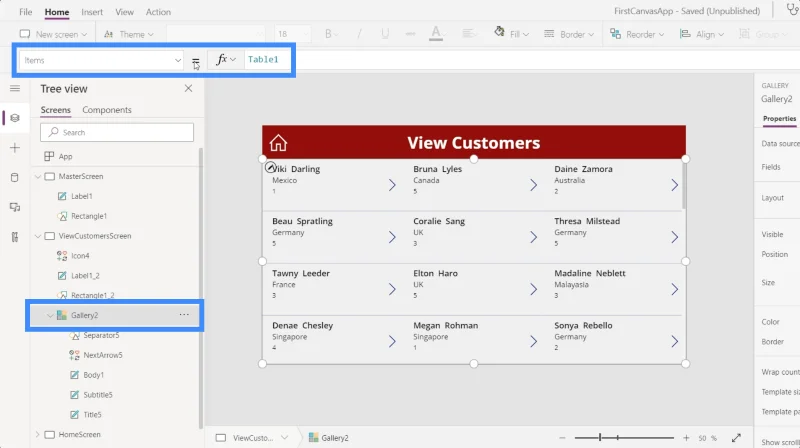Toggle strikethrough formatting
The height and width of the screenshot is (448, 800).
point(410,34)
